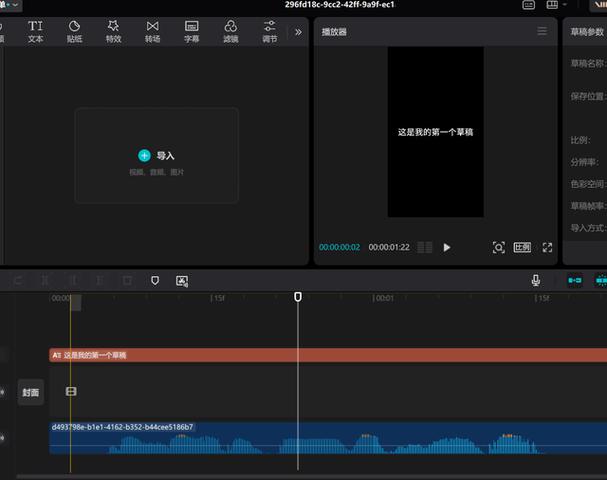
Task: Click the 封面 cover button
Action: click(x=31, y=393)
